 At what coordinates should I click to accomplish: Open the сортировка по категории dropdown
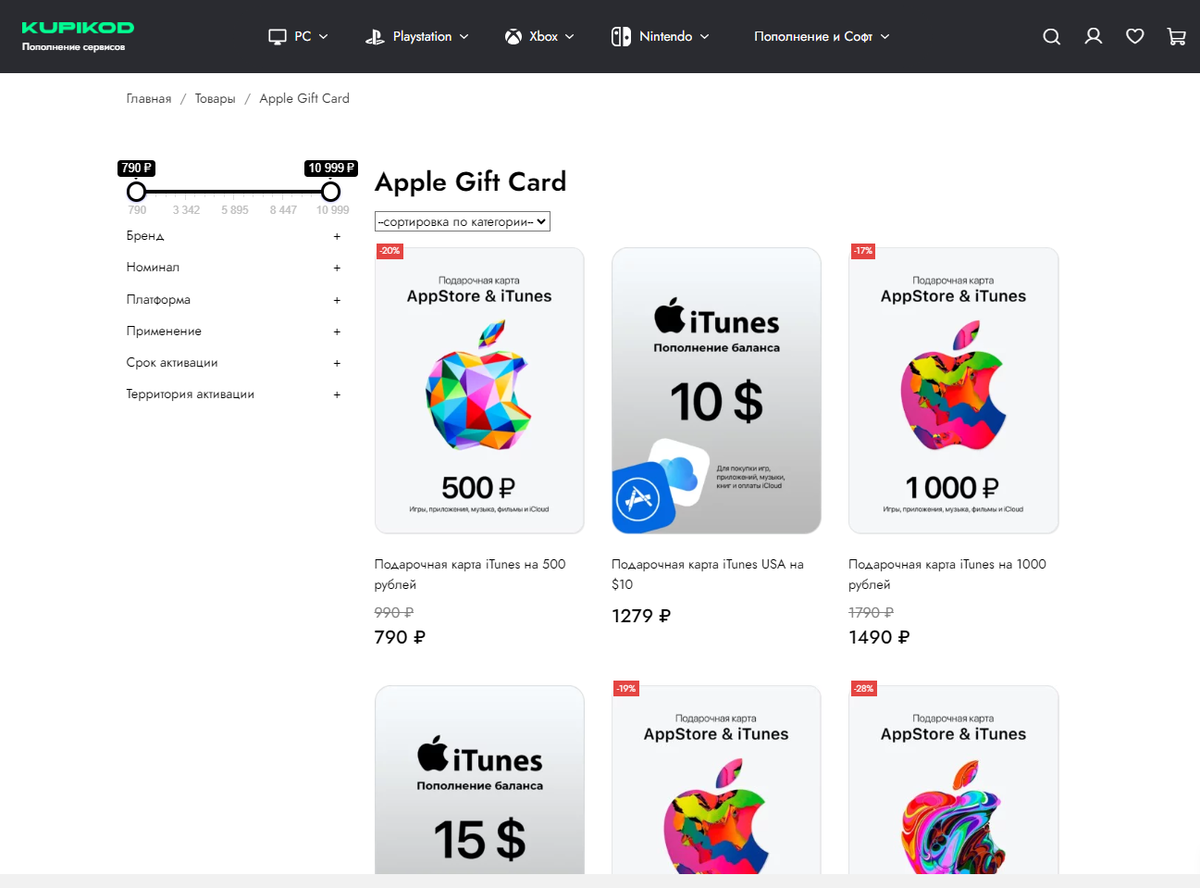tap(462, 222)
